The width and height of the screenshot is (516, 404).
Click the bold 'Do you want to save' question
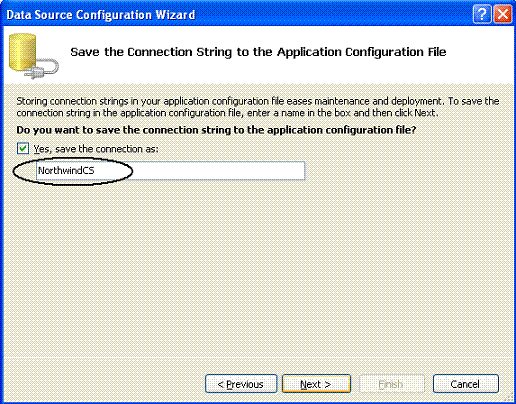point(216,130)
